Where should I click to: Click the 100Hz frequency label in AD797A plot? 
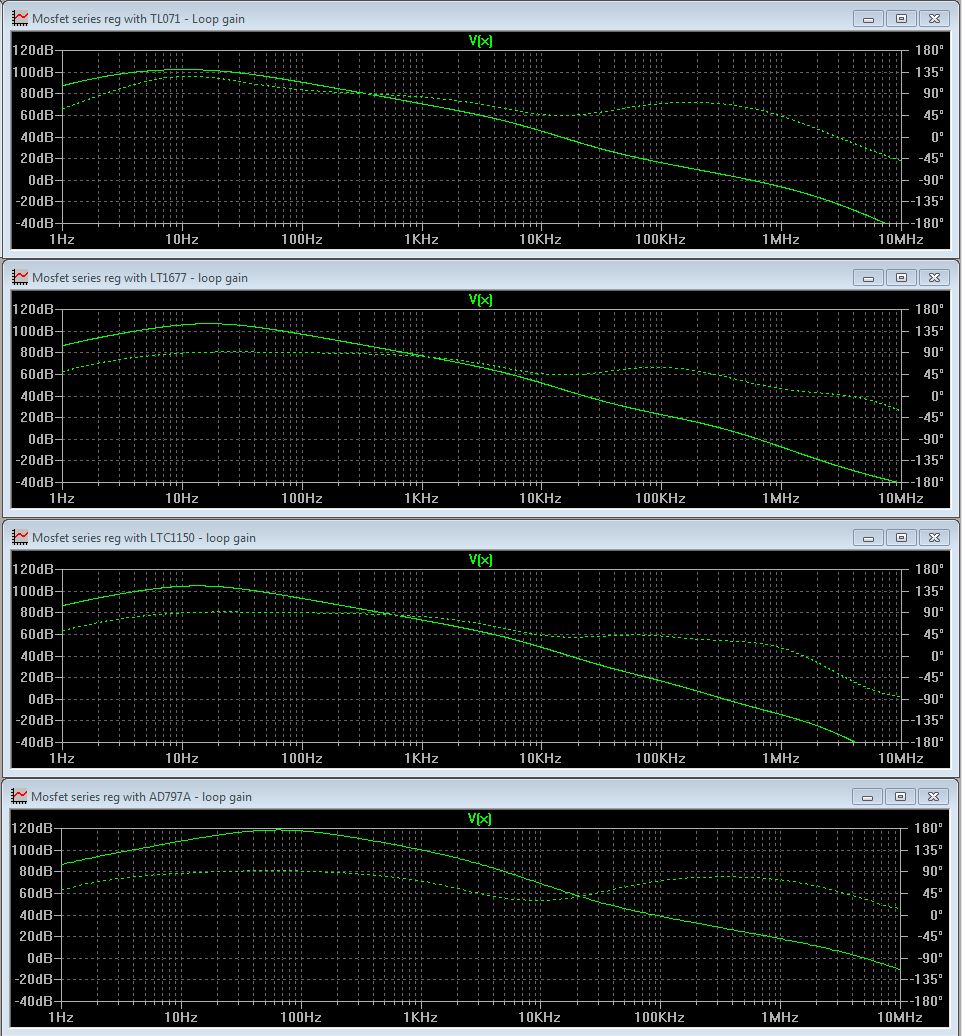(x=301, y=1017)
